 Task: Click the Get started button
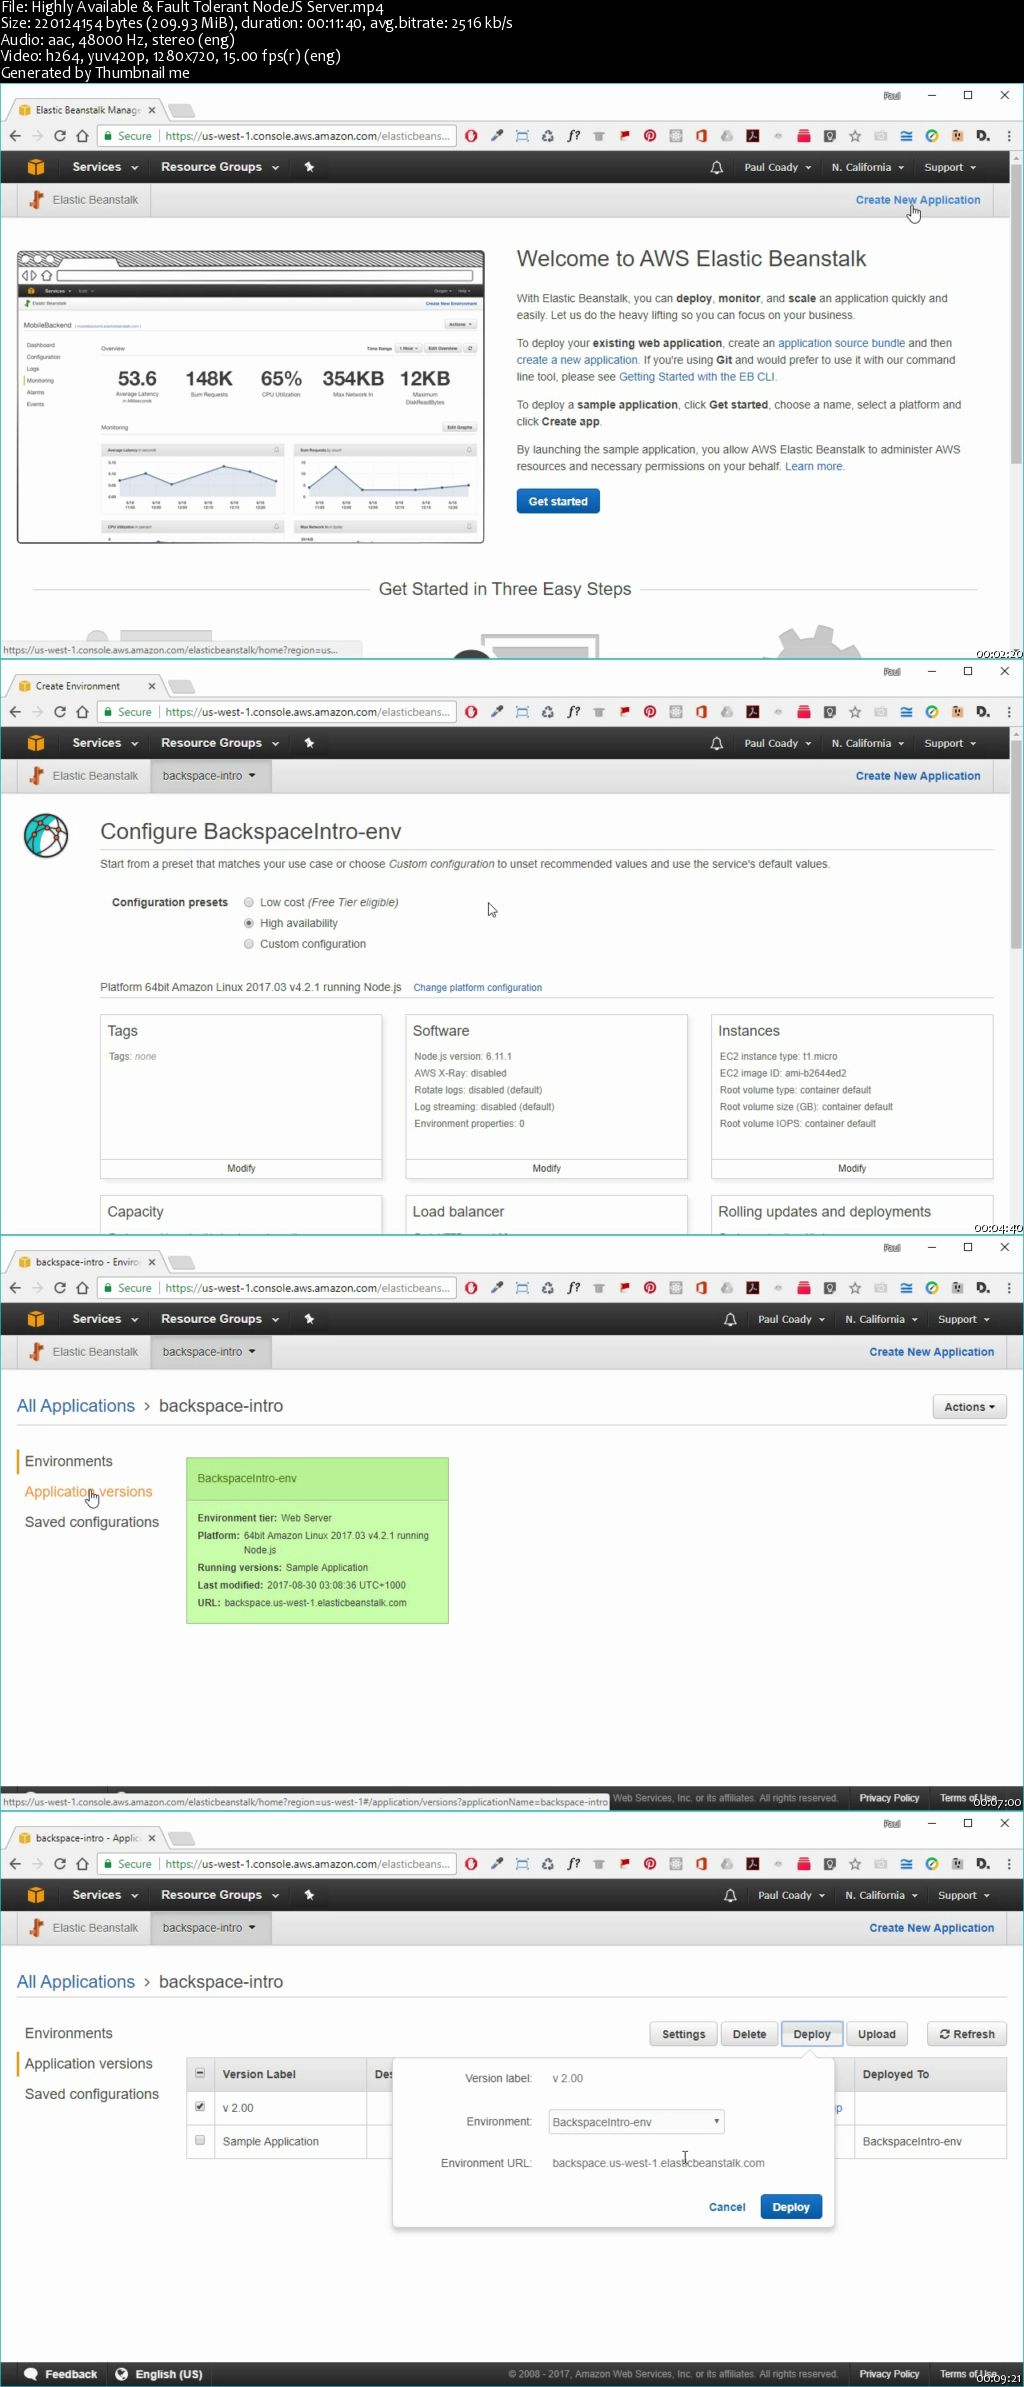[x=558, y=501]
